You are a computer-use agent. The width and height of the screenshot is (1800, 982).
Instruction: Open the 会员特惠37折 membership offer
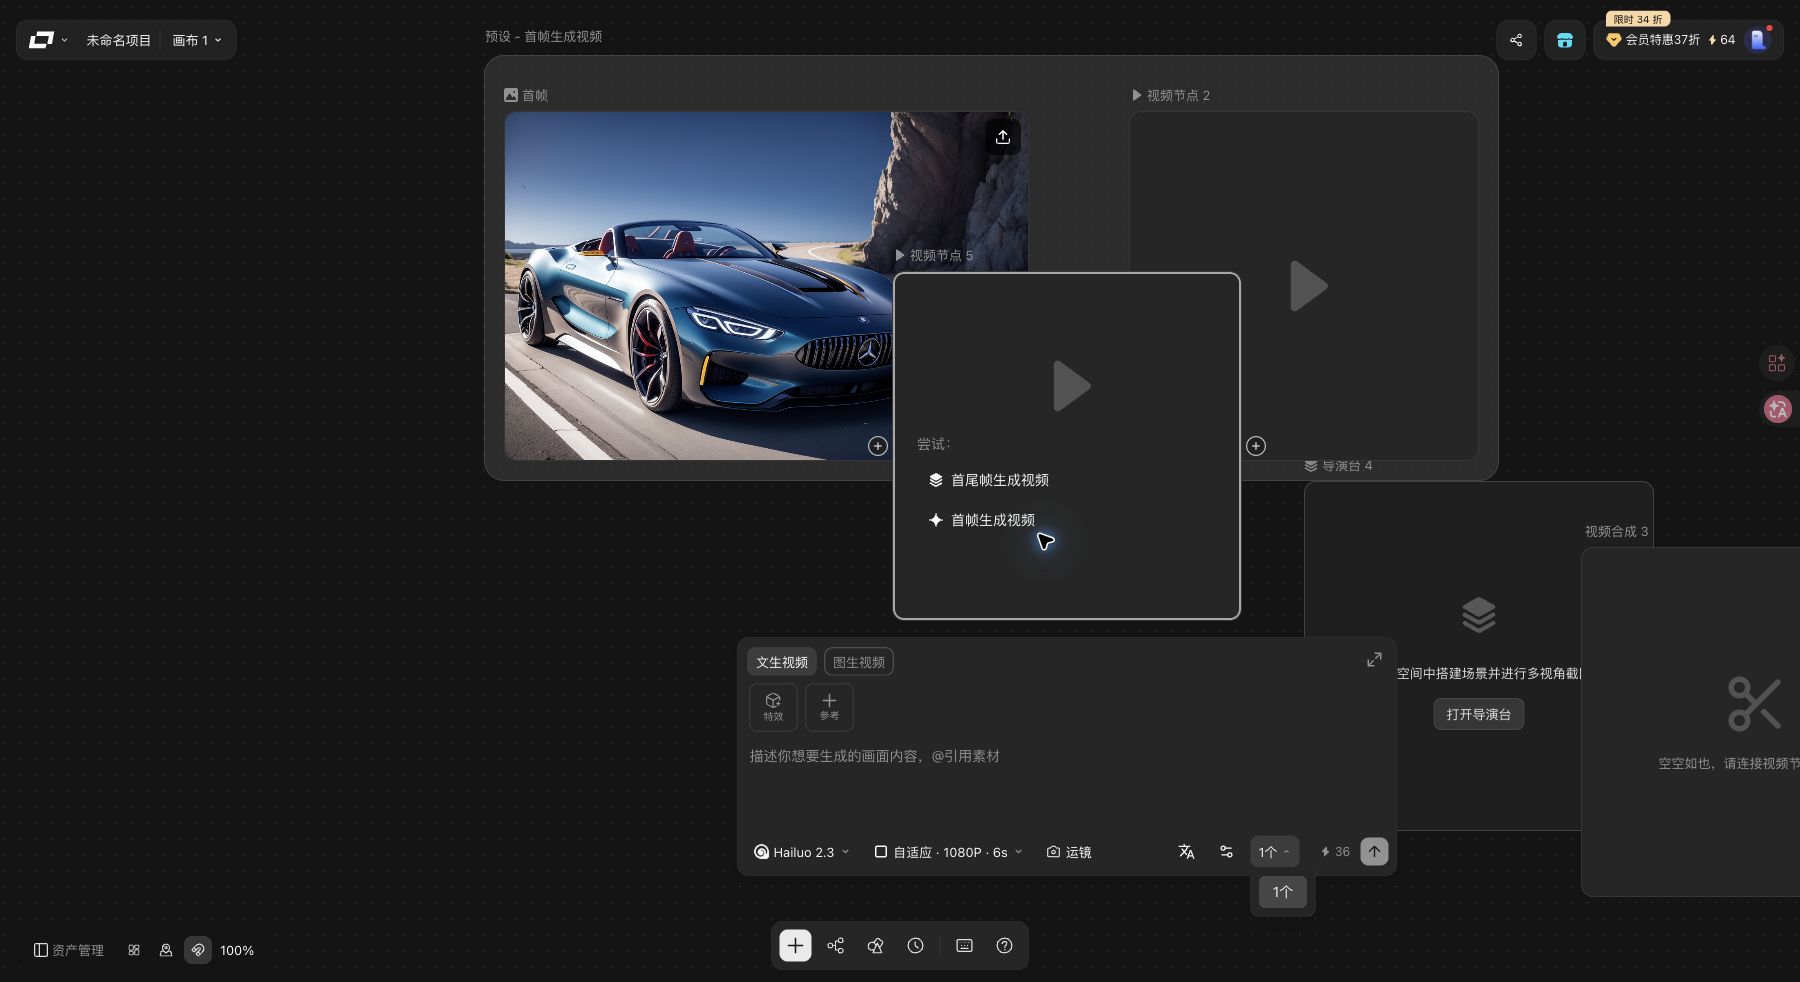tap(1653, 40)
